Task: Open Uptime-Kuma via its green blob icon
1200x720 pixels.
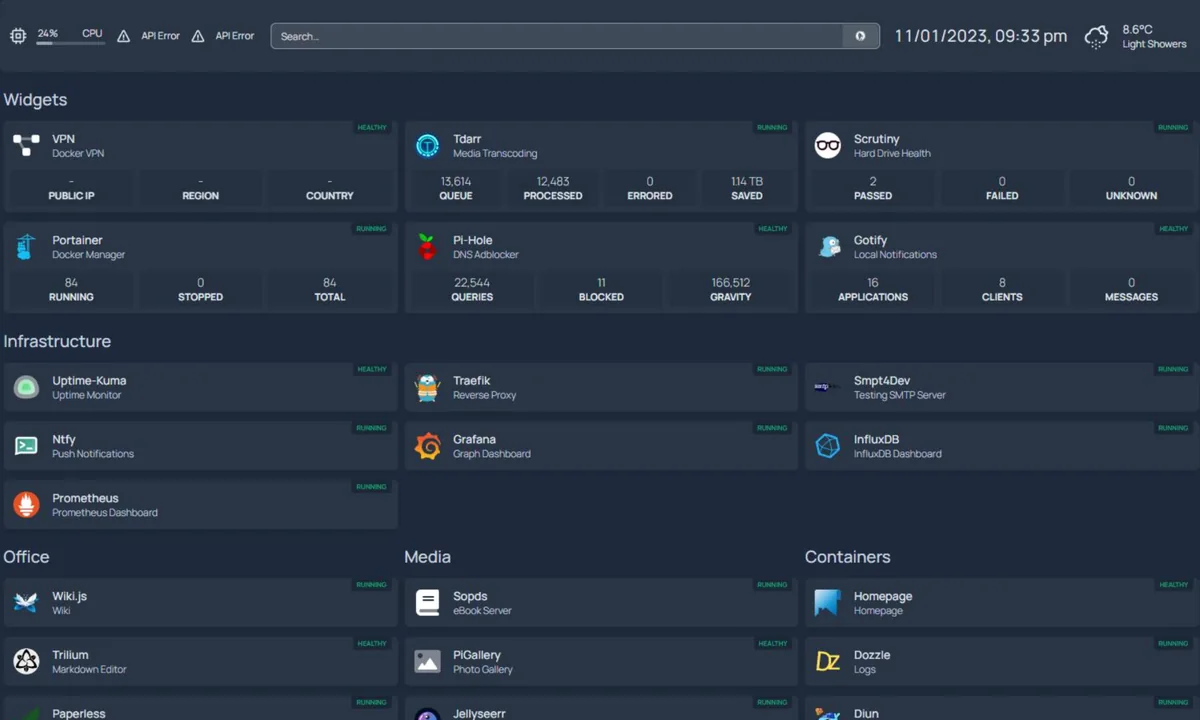Action: pyautogui.click(x=26, y=387)
